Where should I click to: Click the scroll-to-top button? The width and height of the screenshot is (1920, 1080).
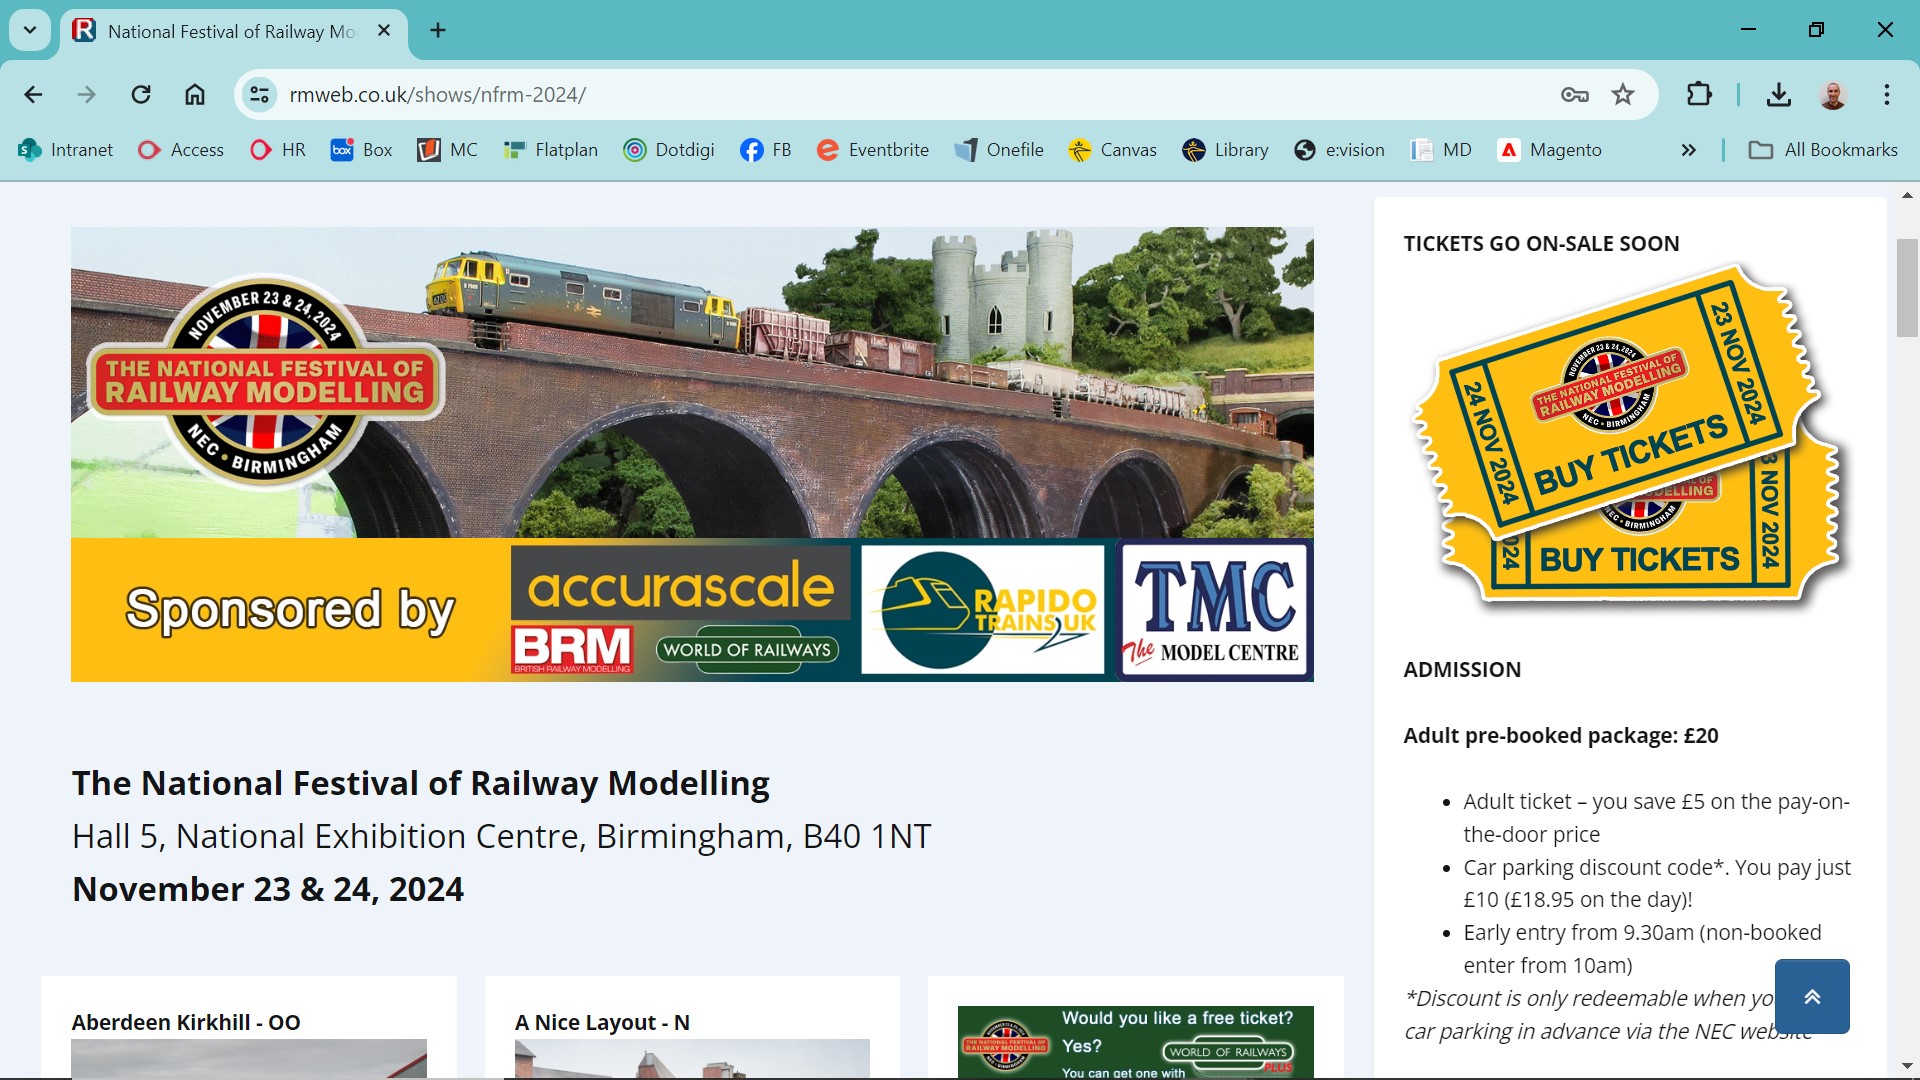(1813, 995)
